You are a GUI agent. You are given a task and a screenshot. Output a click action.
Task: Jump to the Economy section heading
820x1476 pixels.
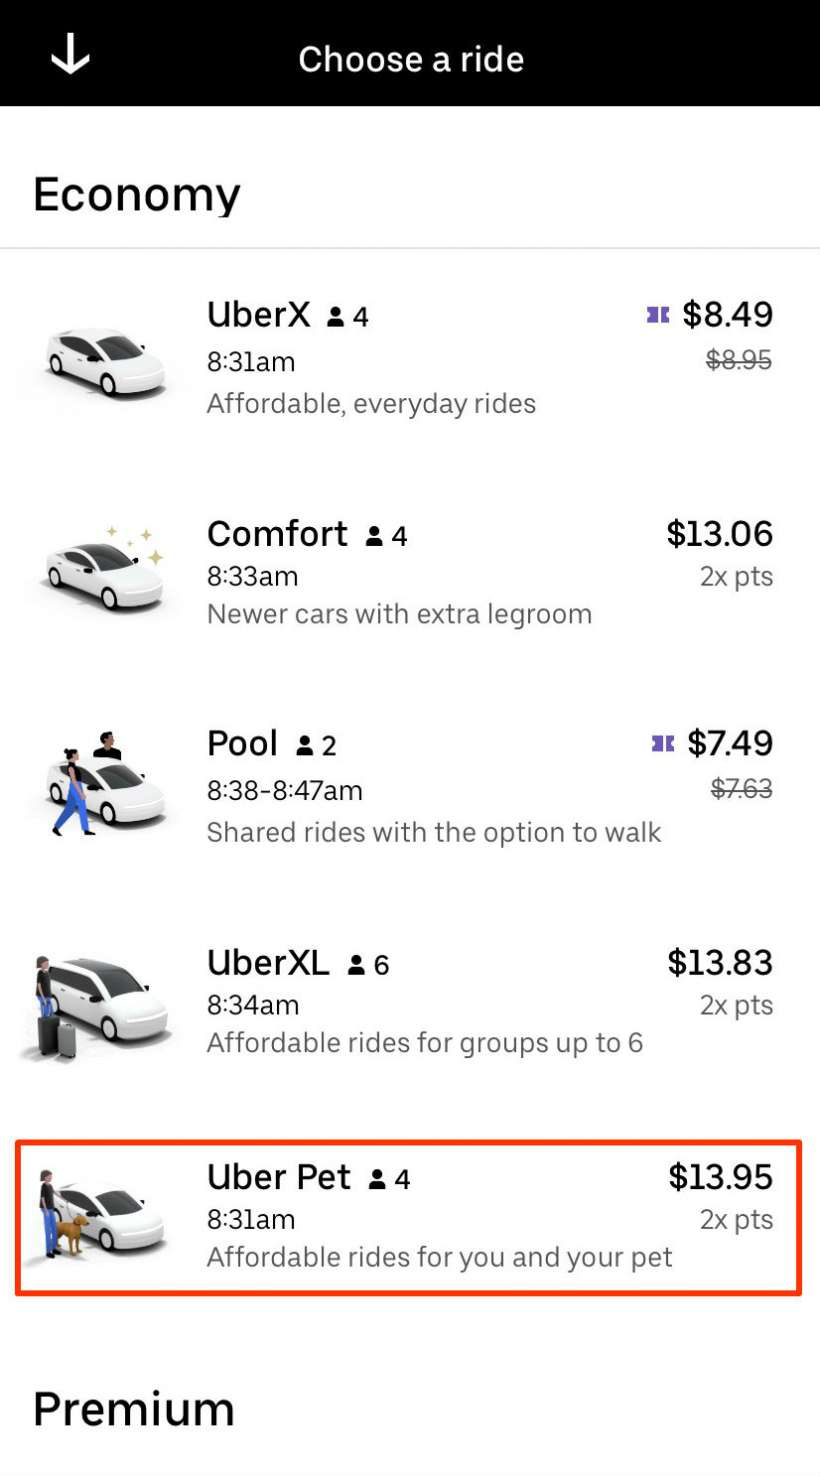pos(137,194)
